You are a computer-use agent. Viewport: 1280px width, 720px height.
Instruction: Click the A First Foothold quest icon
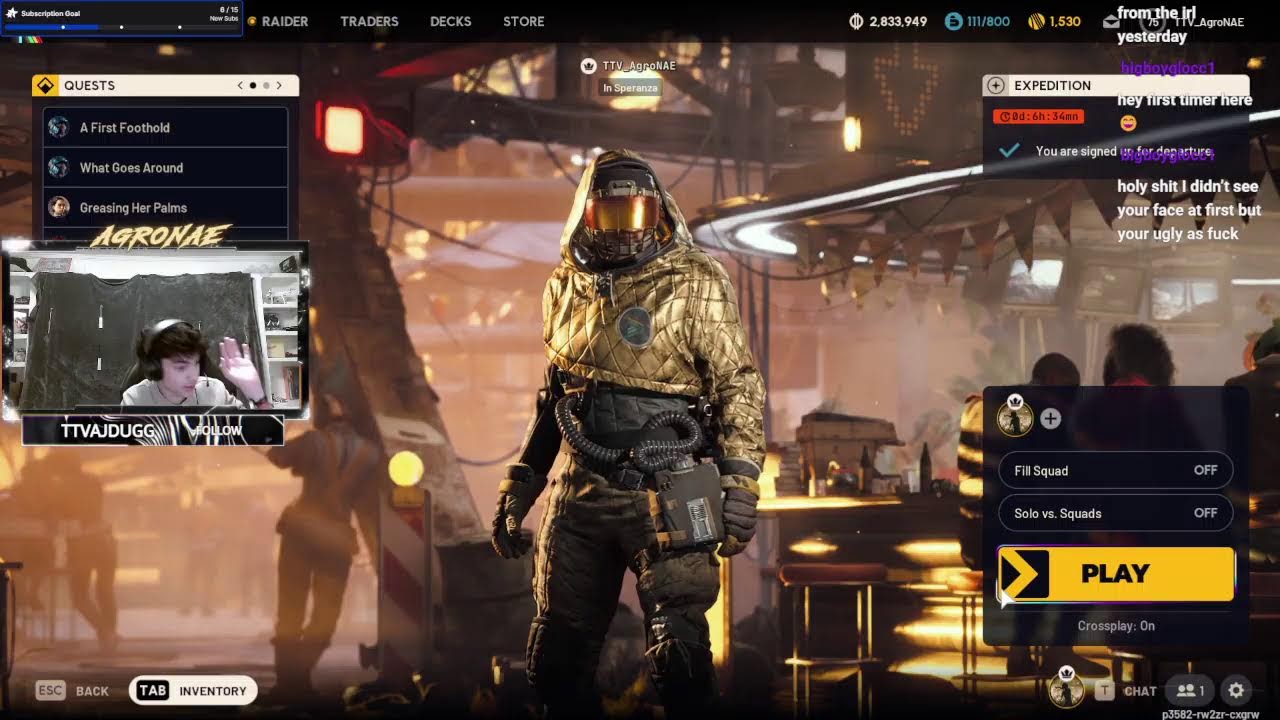coord(59,127)
